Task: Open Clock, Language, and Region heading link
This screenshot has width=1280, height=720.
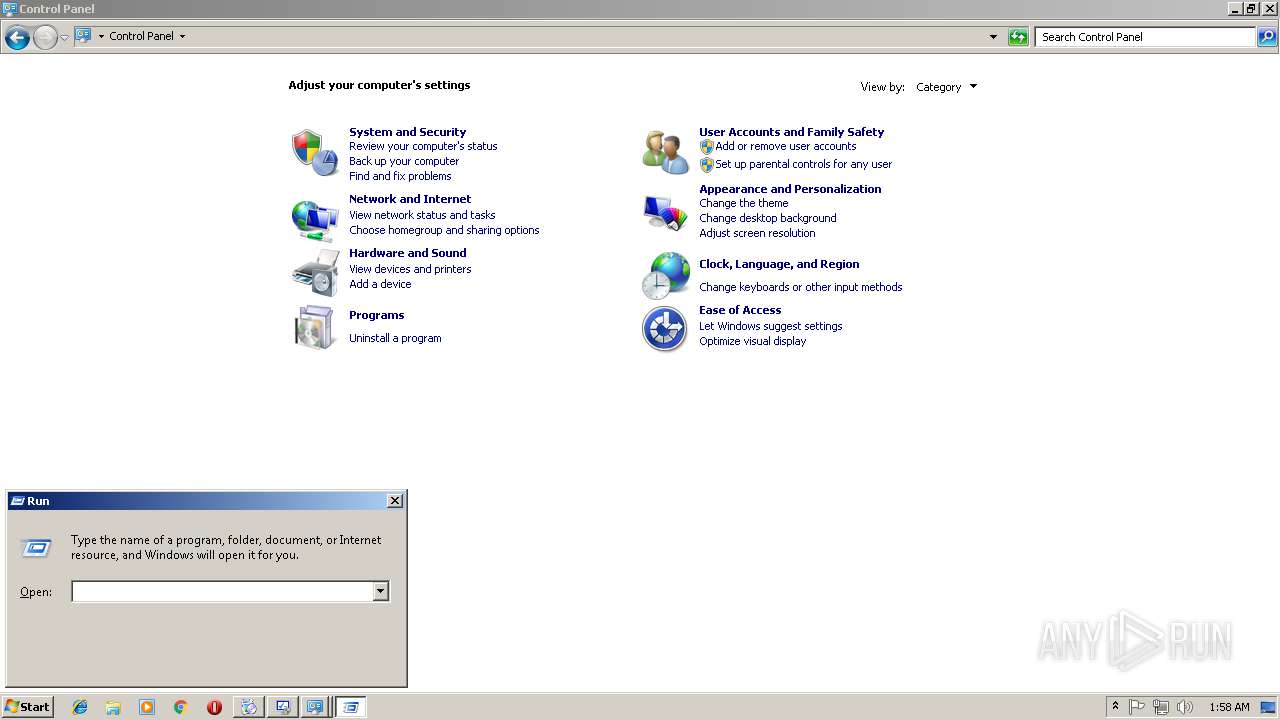Action: 779,264
